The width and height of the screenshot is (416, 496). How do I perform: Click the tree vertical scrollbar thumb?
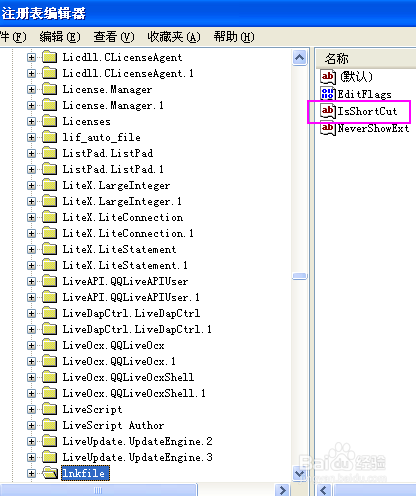pyautogui.click(x=299, y=276)
